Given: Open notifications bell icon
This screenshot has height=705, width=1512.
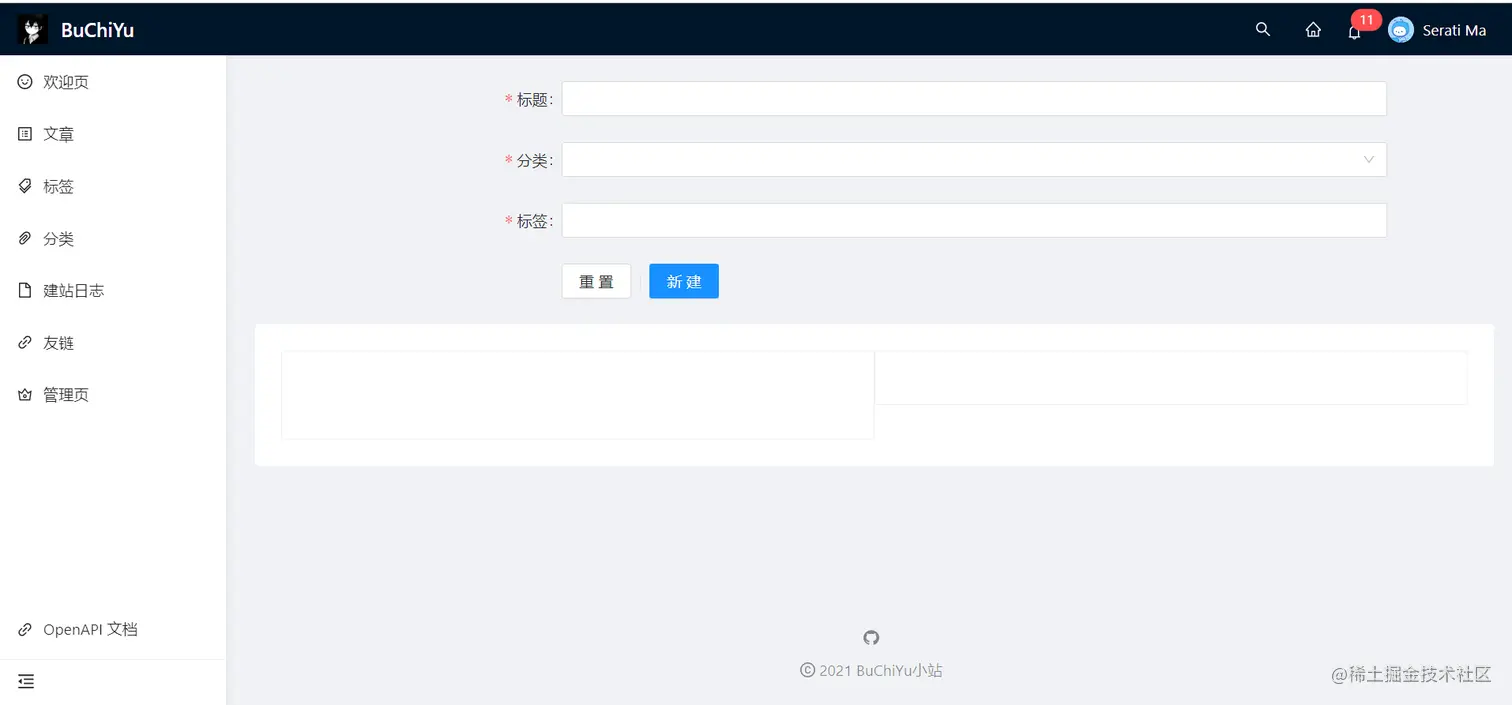Looking at the screenshot, I should pyautogui.click(x=1354, y=31).
